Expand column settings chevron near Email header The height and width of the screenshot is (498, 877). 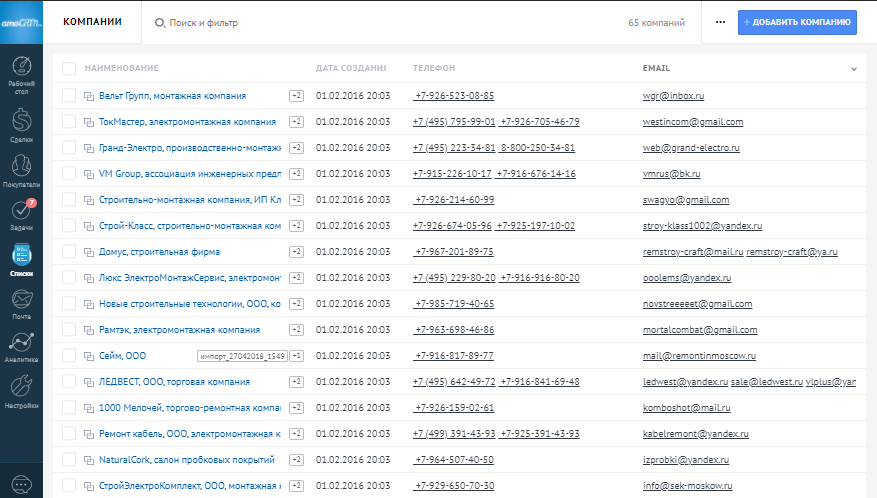(853, 69)
